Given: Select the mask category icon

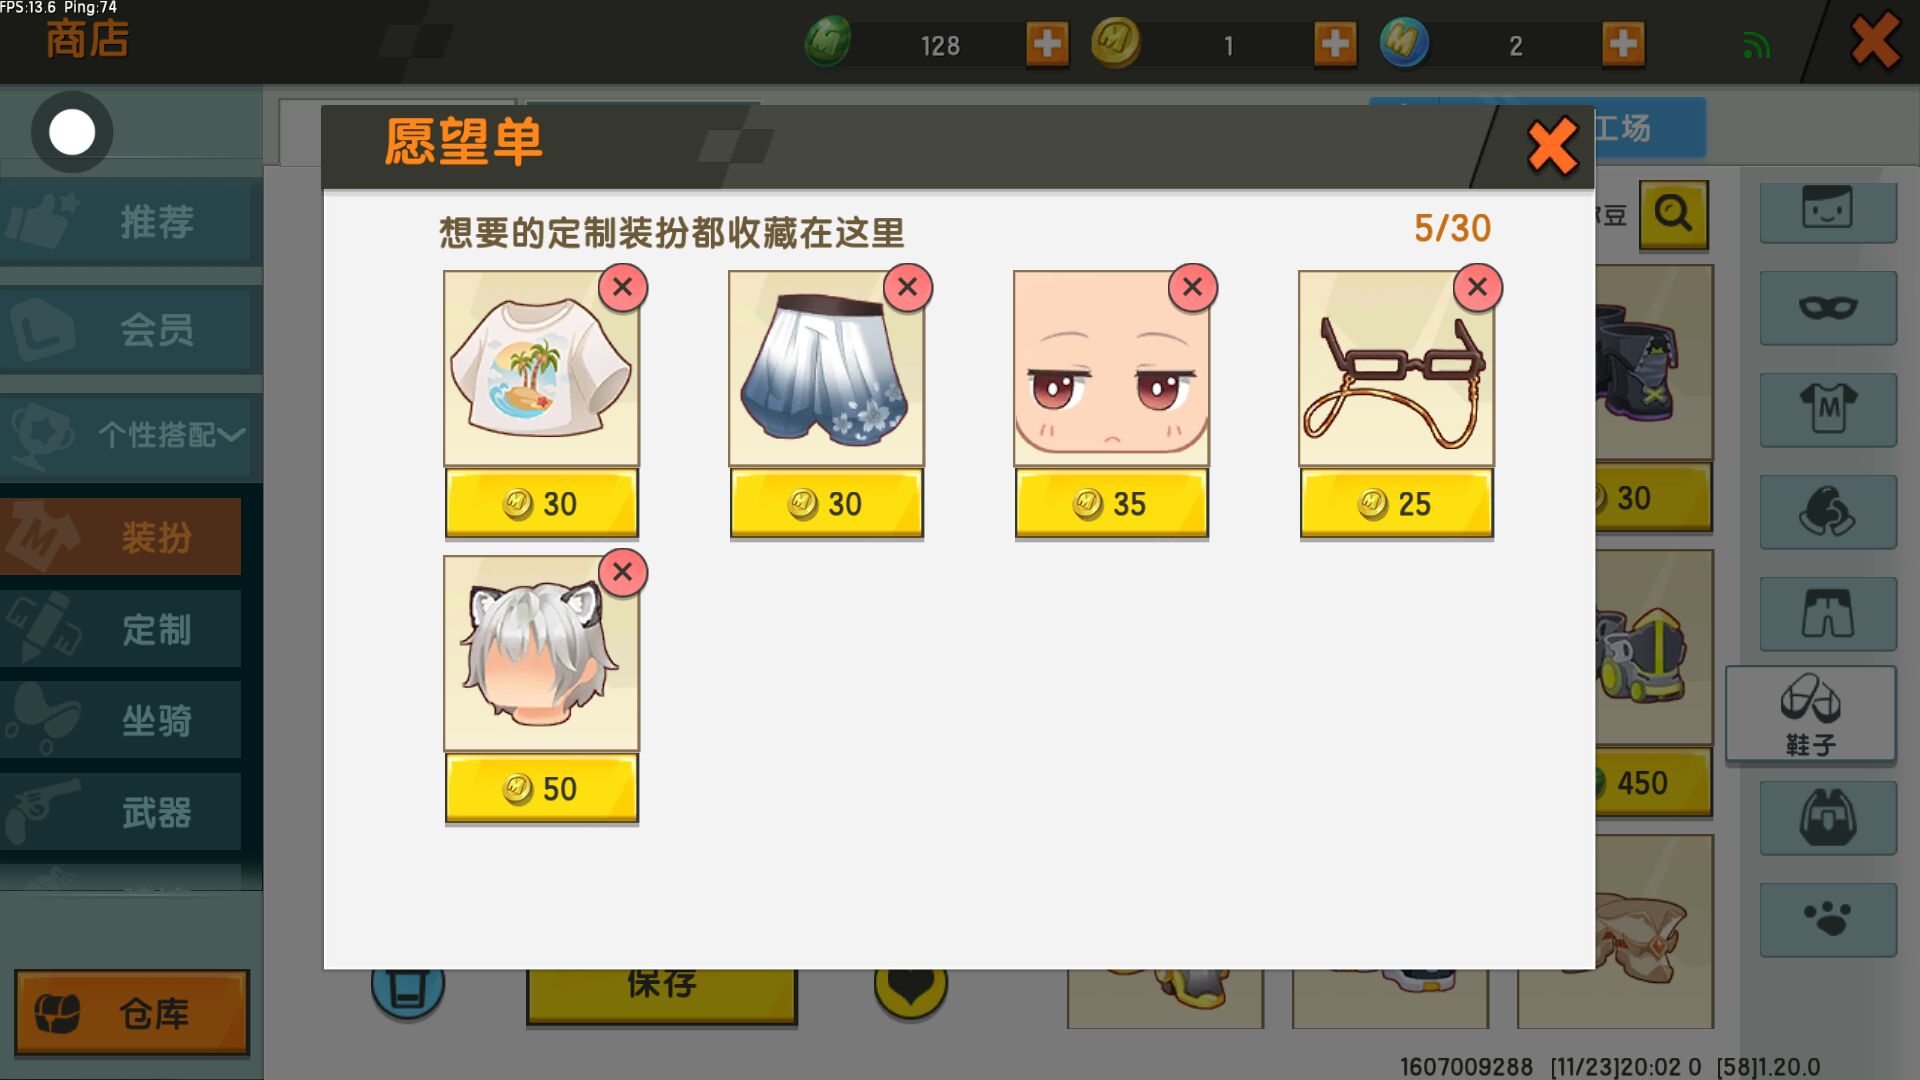Looking at the screenshot, I should point(1827,308).
